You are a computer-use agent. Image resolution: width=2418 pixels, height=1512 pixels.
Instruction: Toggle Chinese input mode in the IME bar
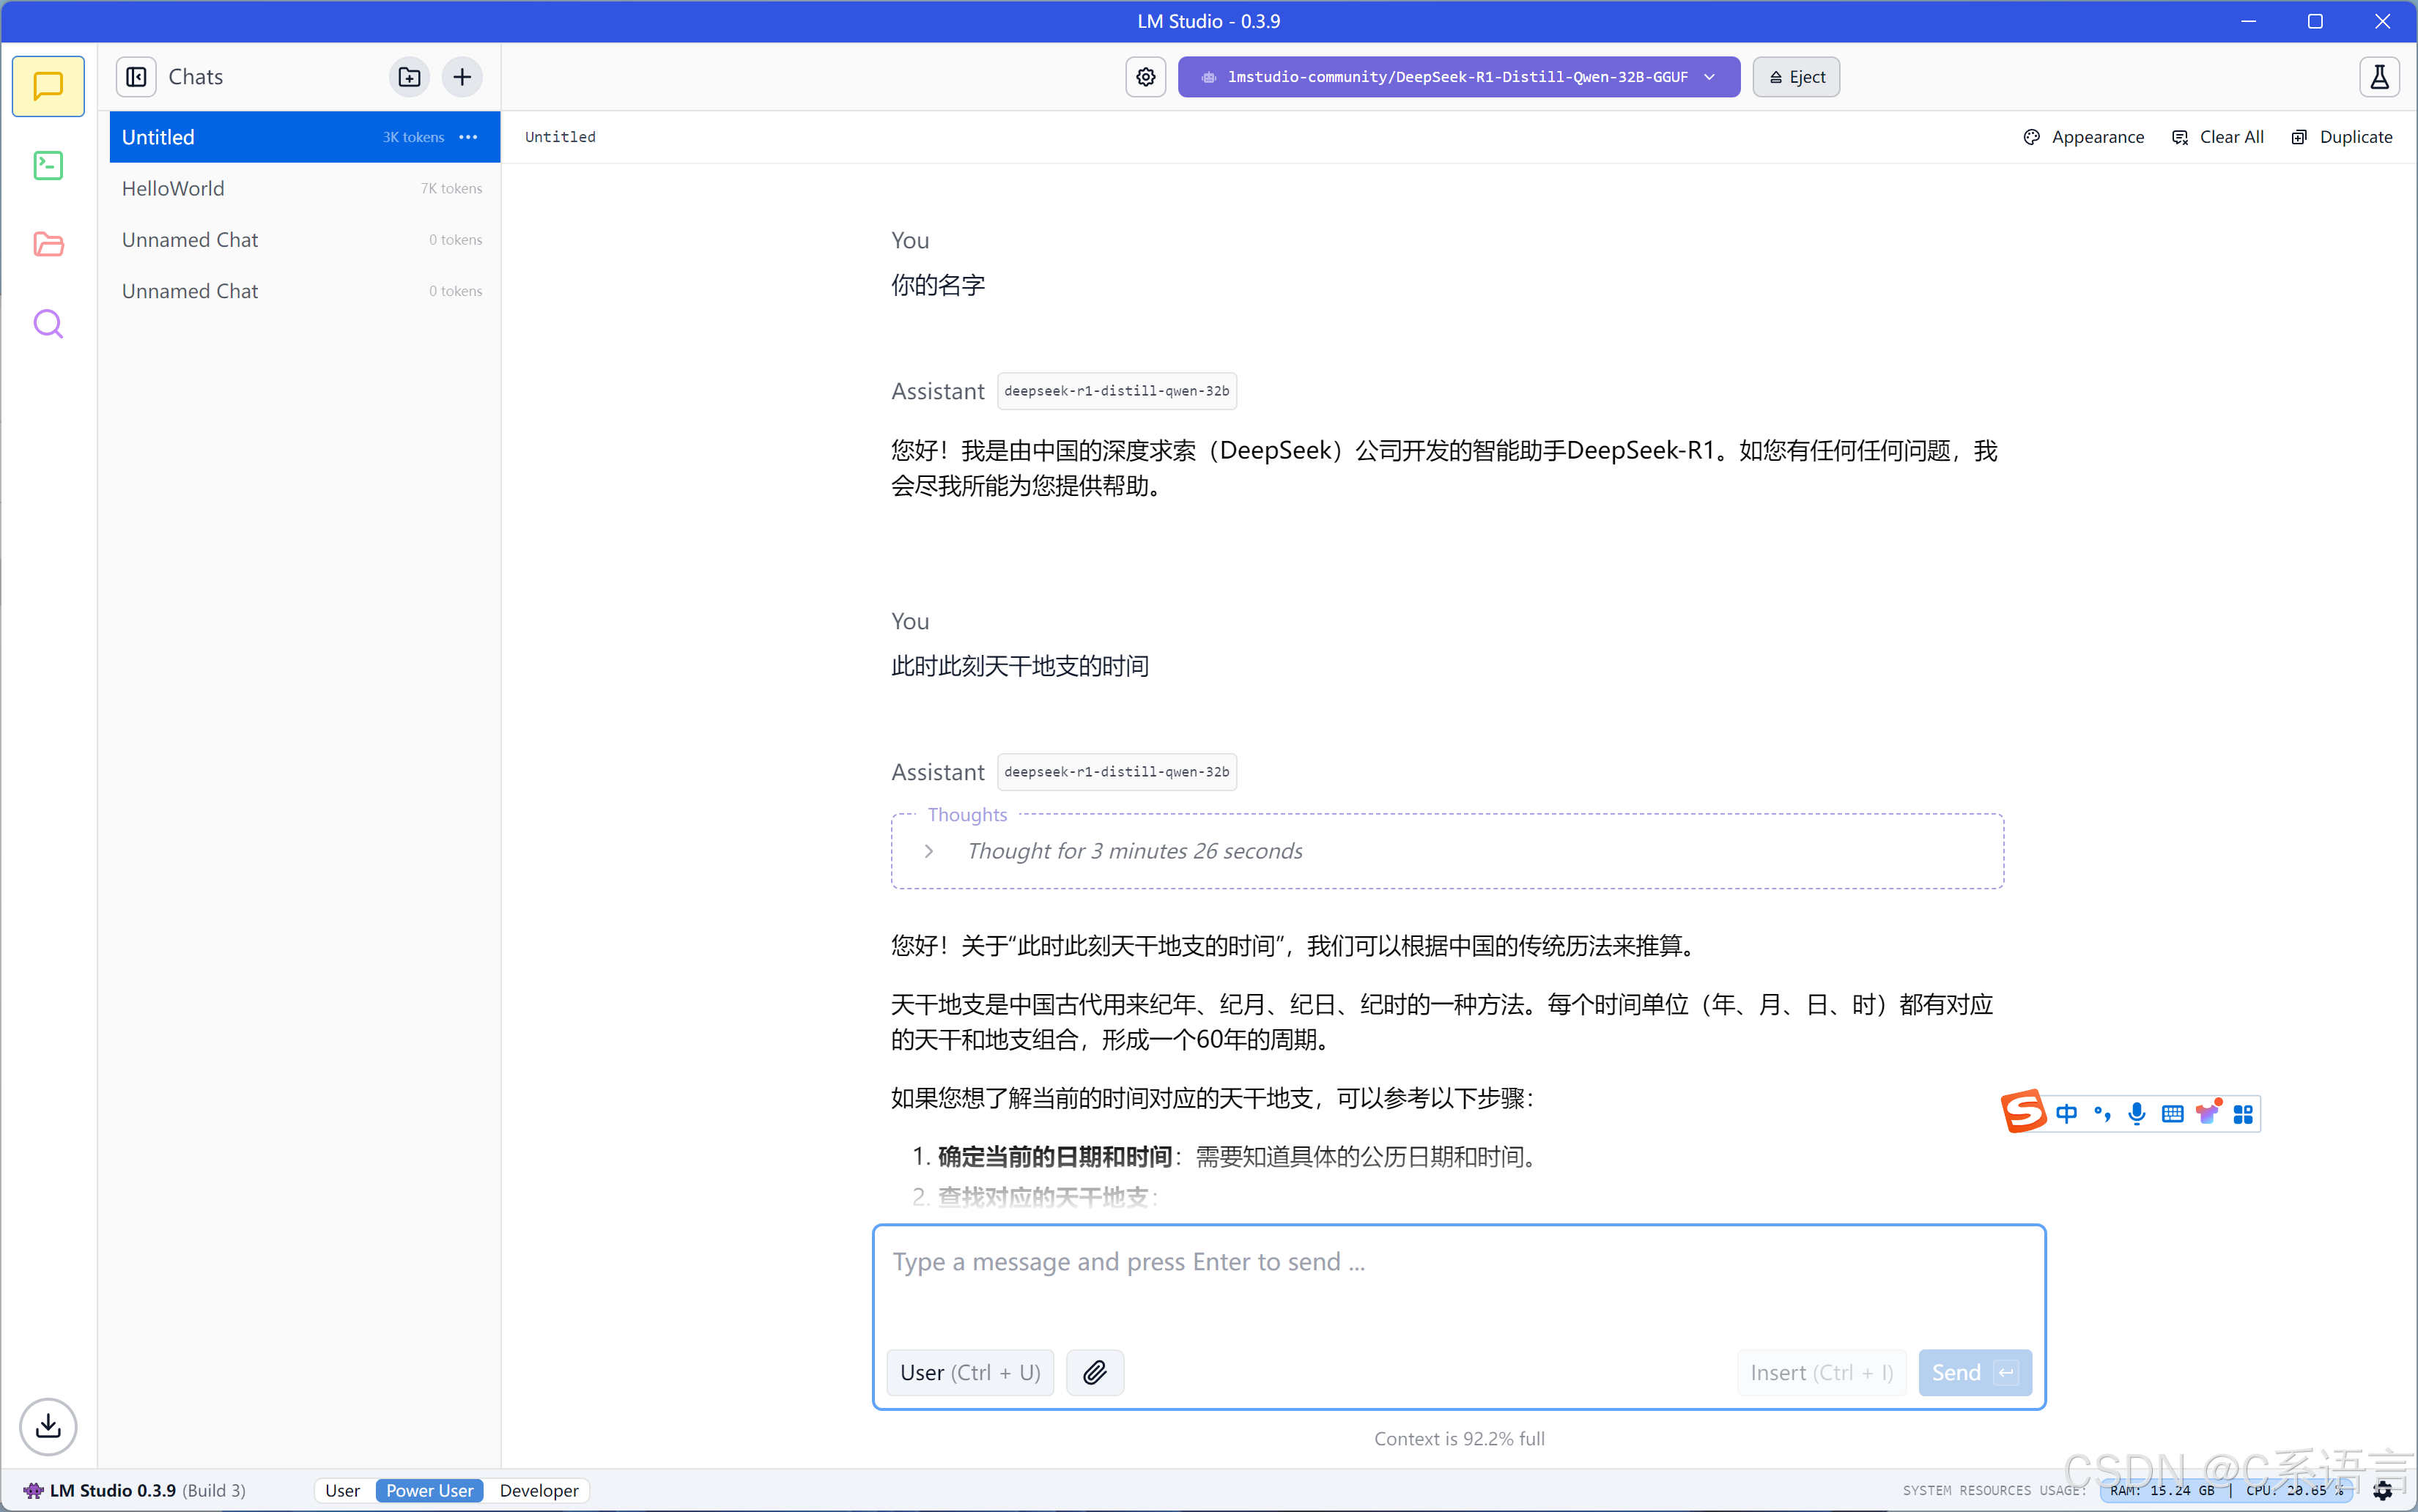2067,1114
